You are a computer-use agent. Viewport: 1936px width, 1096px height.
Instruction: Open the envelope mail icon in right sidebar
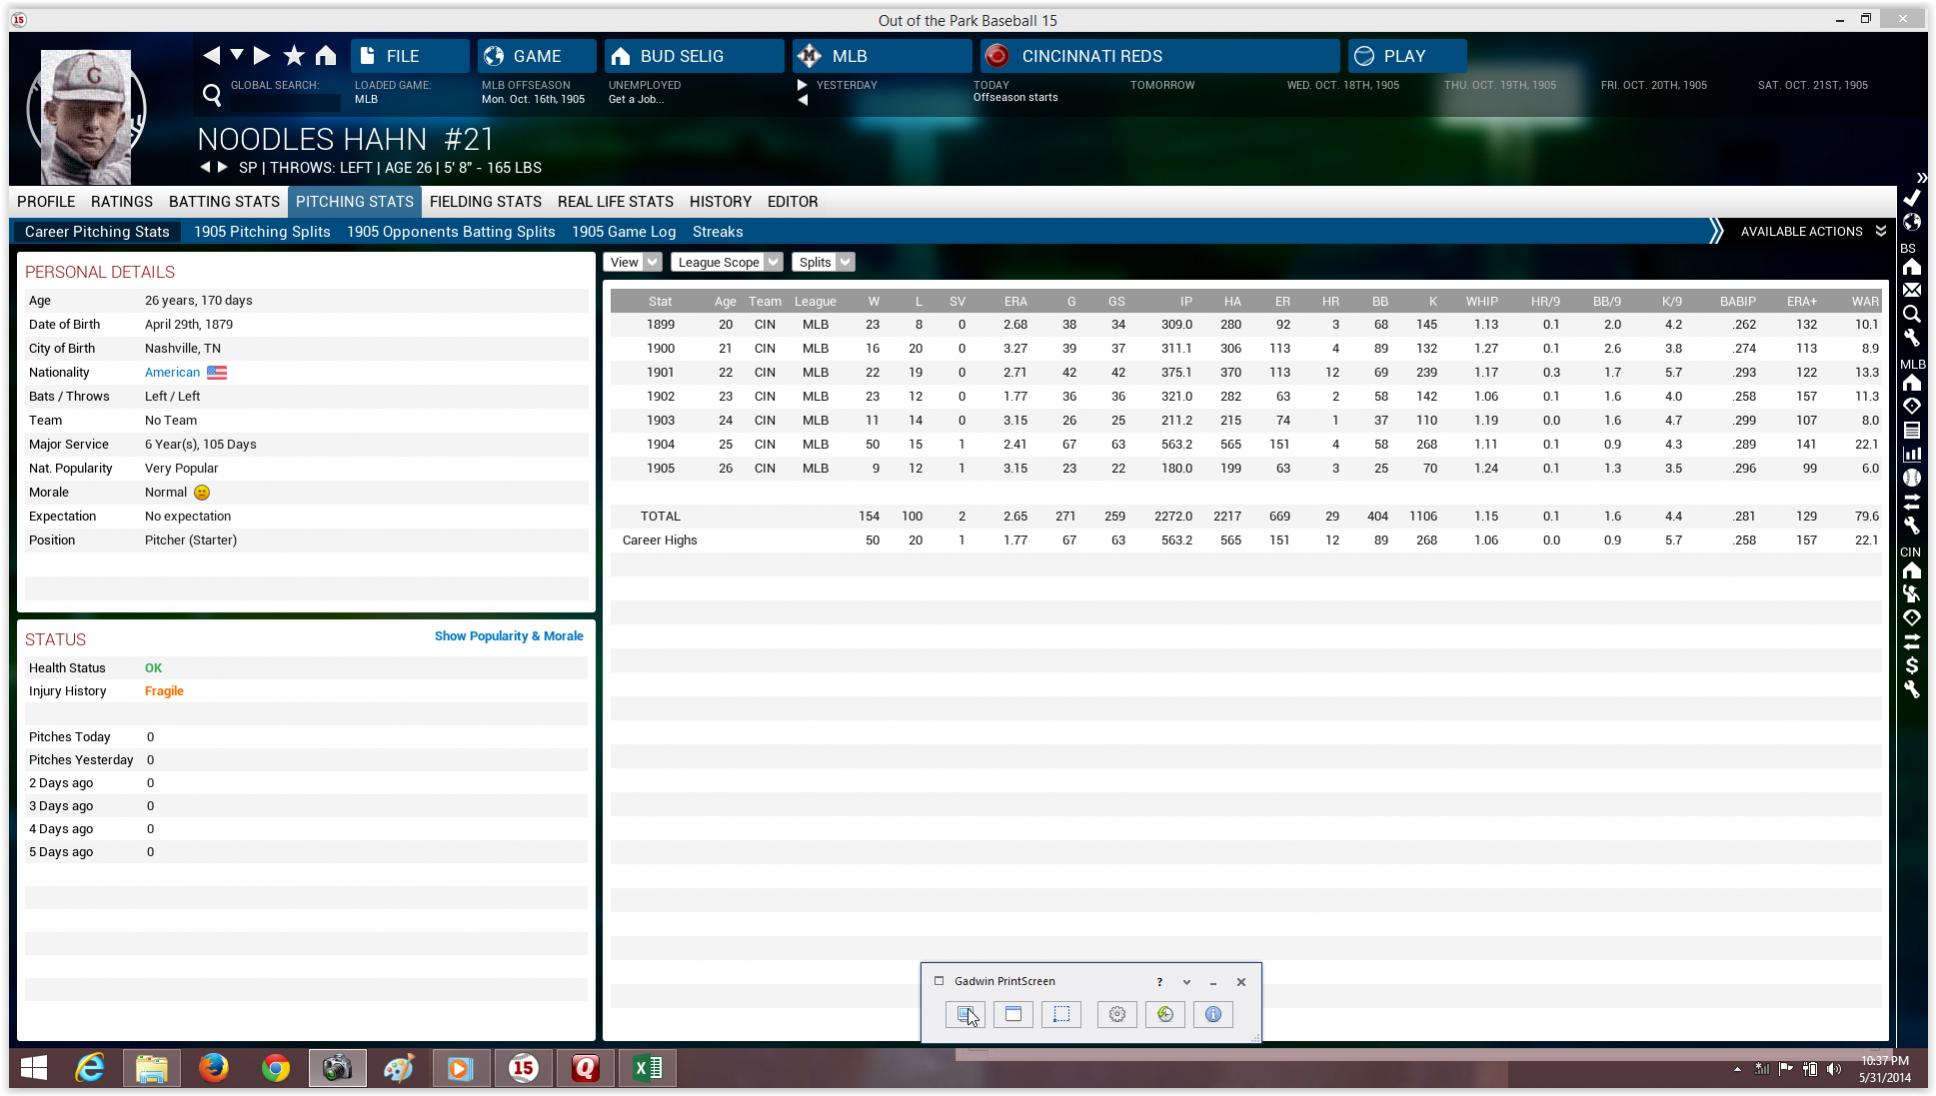coord(1911,290)
